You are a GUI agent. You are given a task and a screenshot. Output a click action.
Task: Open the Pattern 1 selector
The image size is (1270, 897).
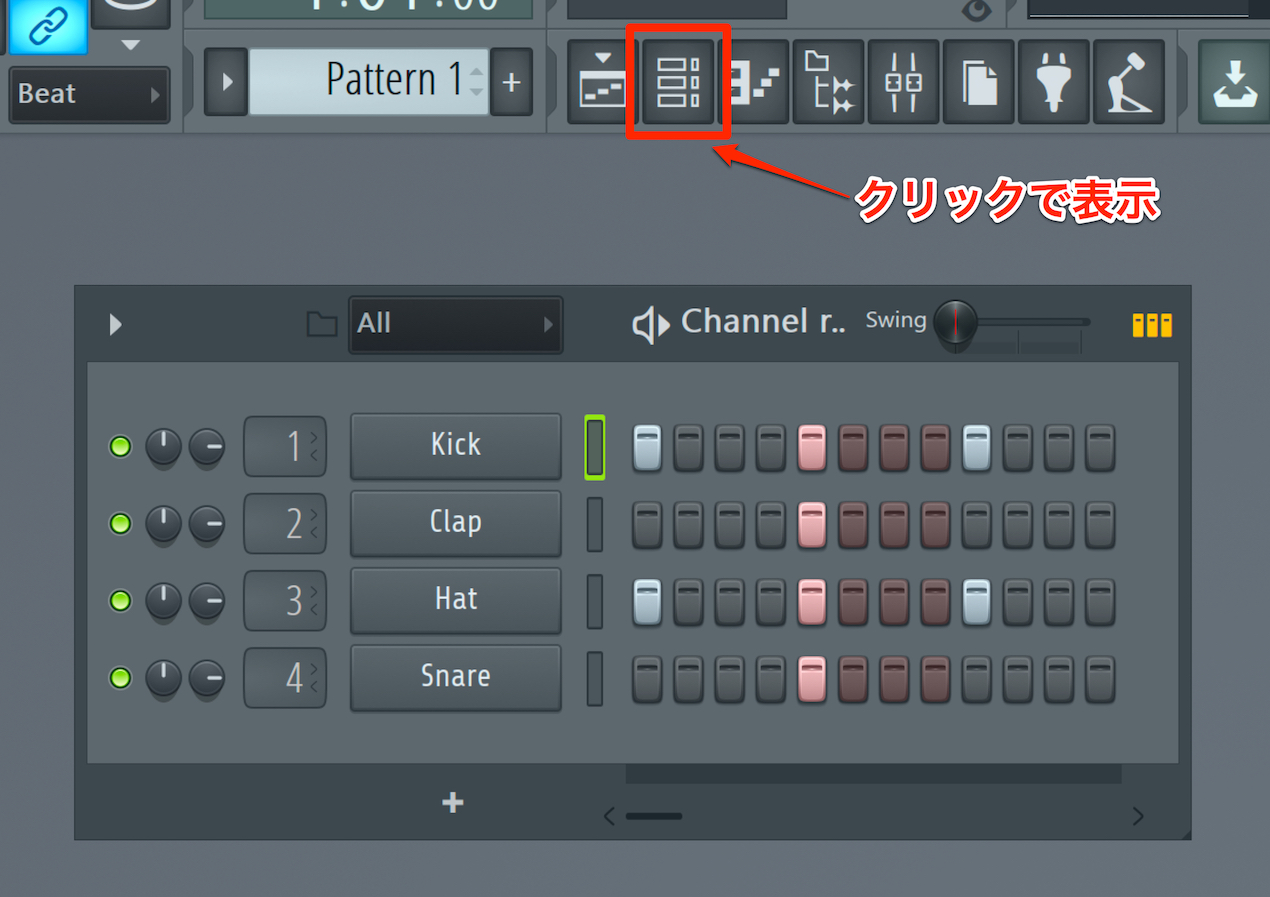(369, 82)
